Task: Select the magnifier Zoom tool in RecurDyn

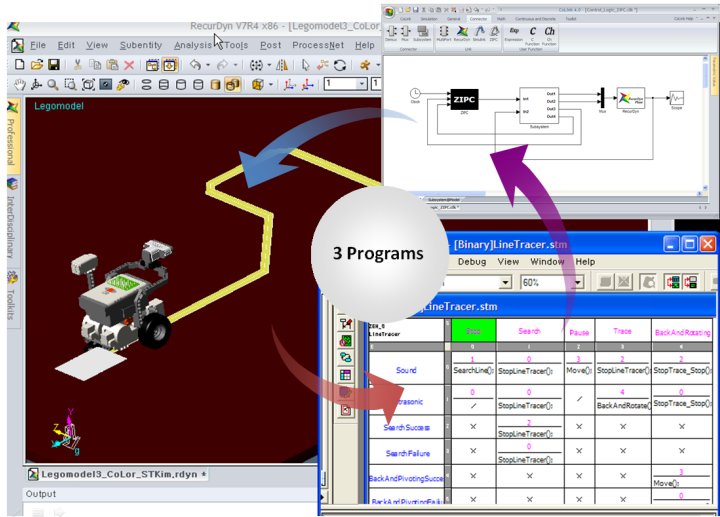Action: [53, 84]
